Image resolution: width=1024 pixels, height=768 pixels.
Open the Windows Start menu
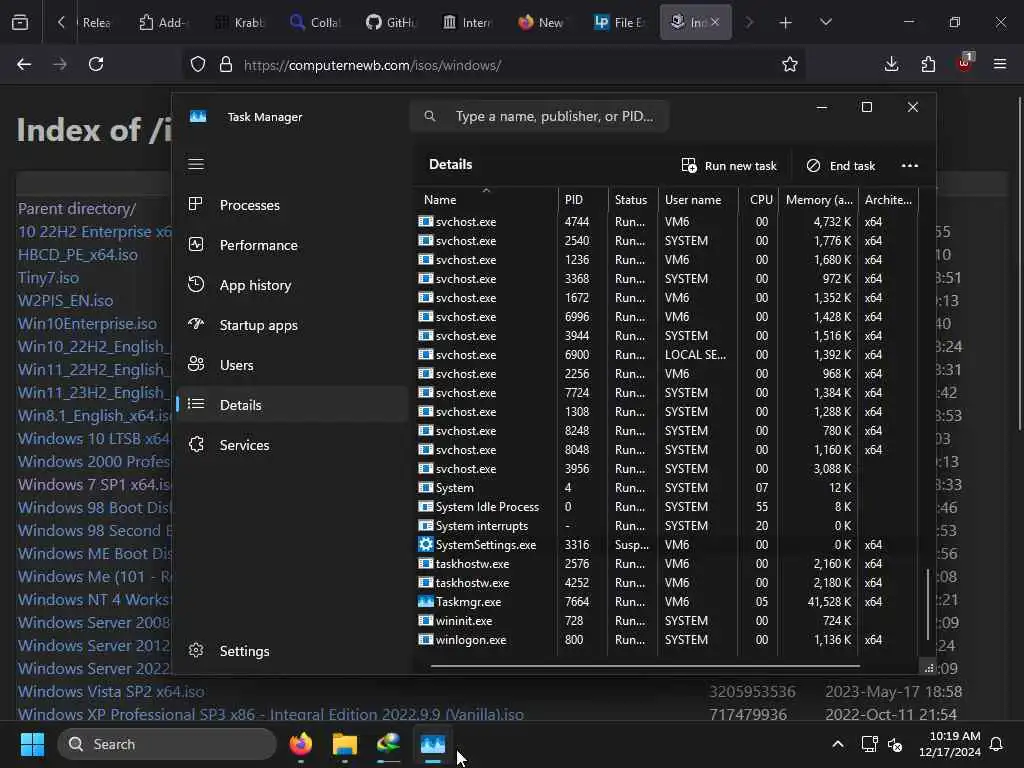(x=32, y=744)
